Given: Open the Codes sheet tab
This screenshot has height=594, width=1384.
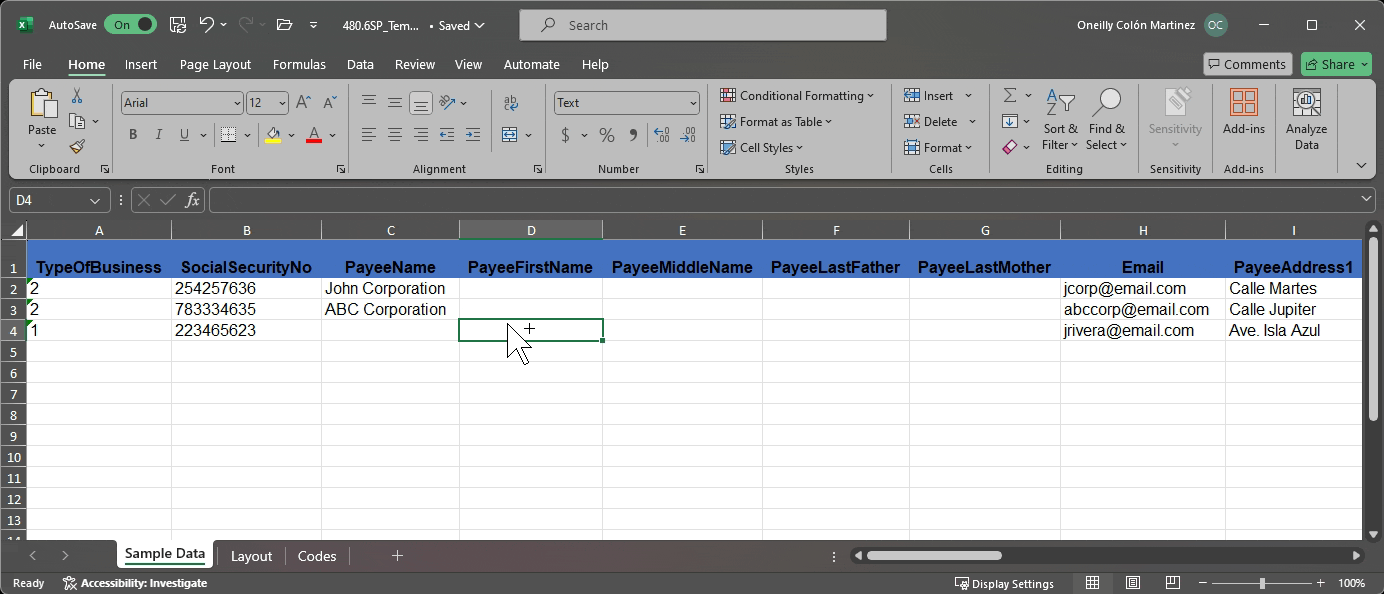Looking at the screenshot, I should click(317, 556).
